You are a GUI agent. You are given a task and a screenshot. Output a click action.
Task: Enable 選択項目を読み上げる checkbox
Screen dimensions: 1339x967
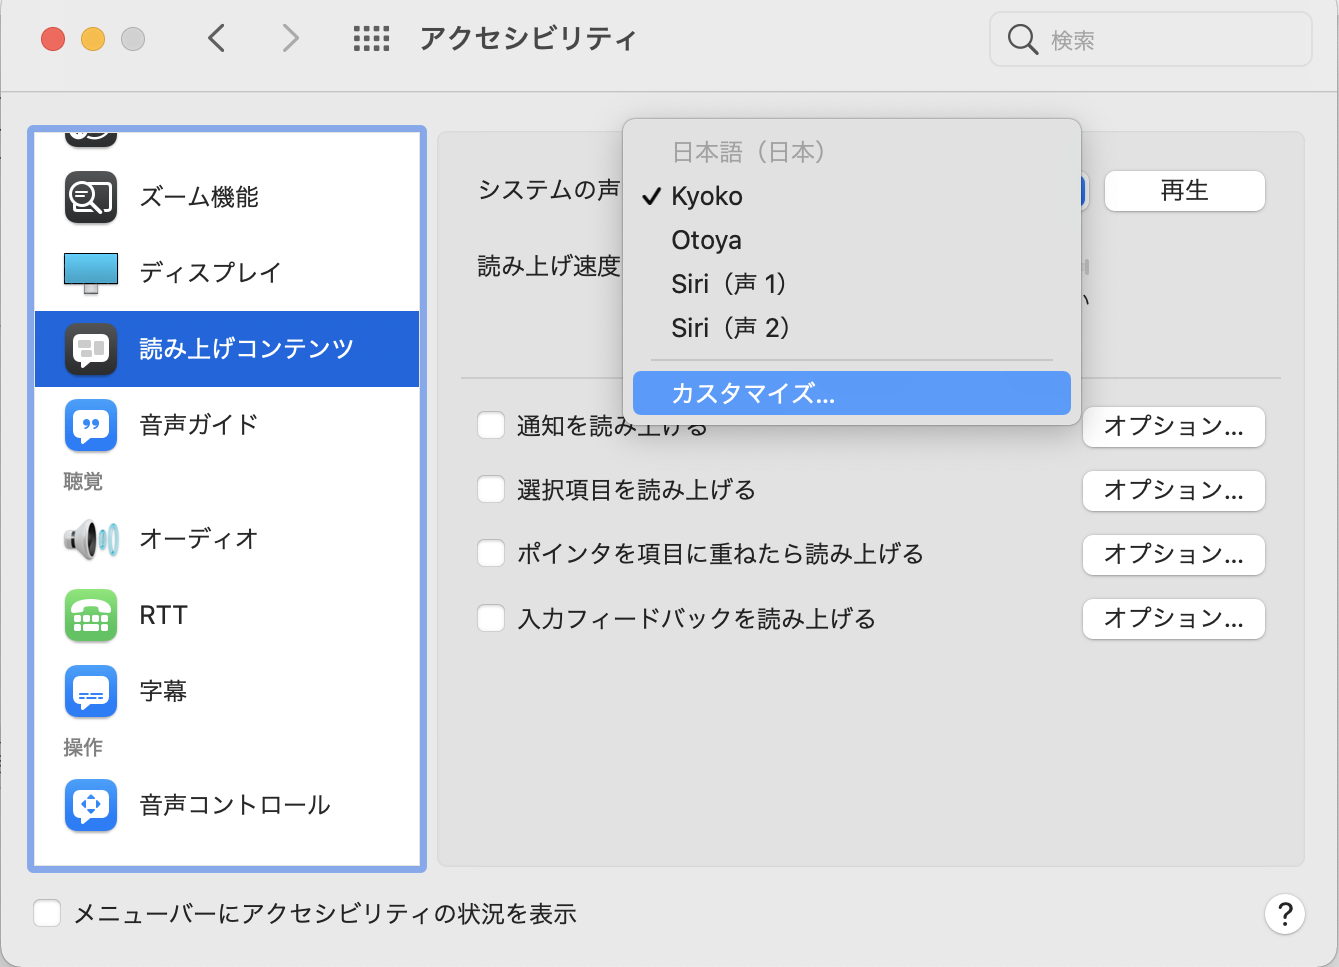point(491,490)
